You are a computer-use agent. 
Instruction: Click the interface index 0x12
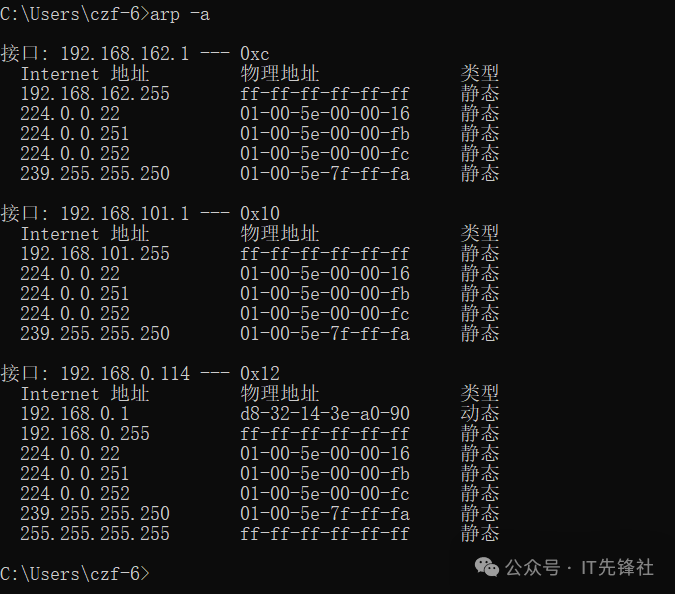[x=260, y=373]
